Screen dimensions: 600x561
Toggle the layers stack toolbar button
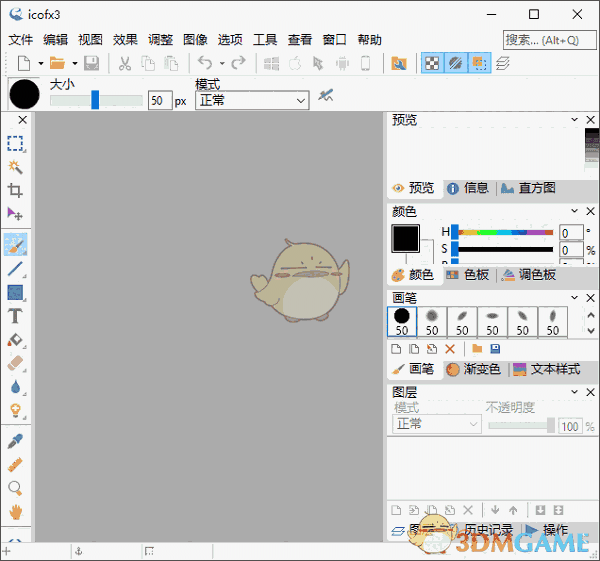coord(503,63)
